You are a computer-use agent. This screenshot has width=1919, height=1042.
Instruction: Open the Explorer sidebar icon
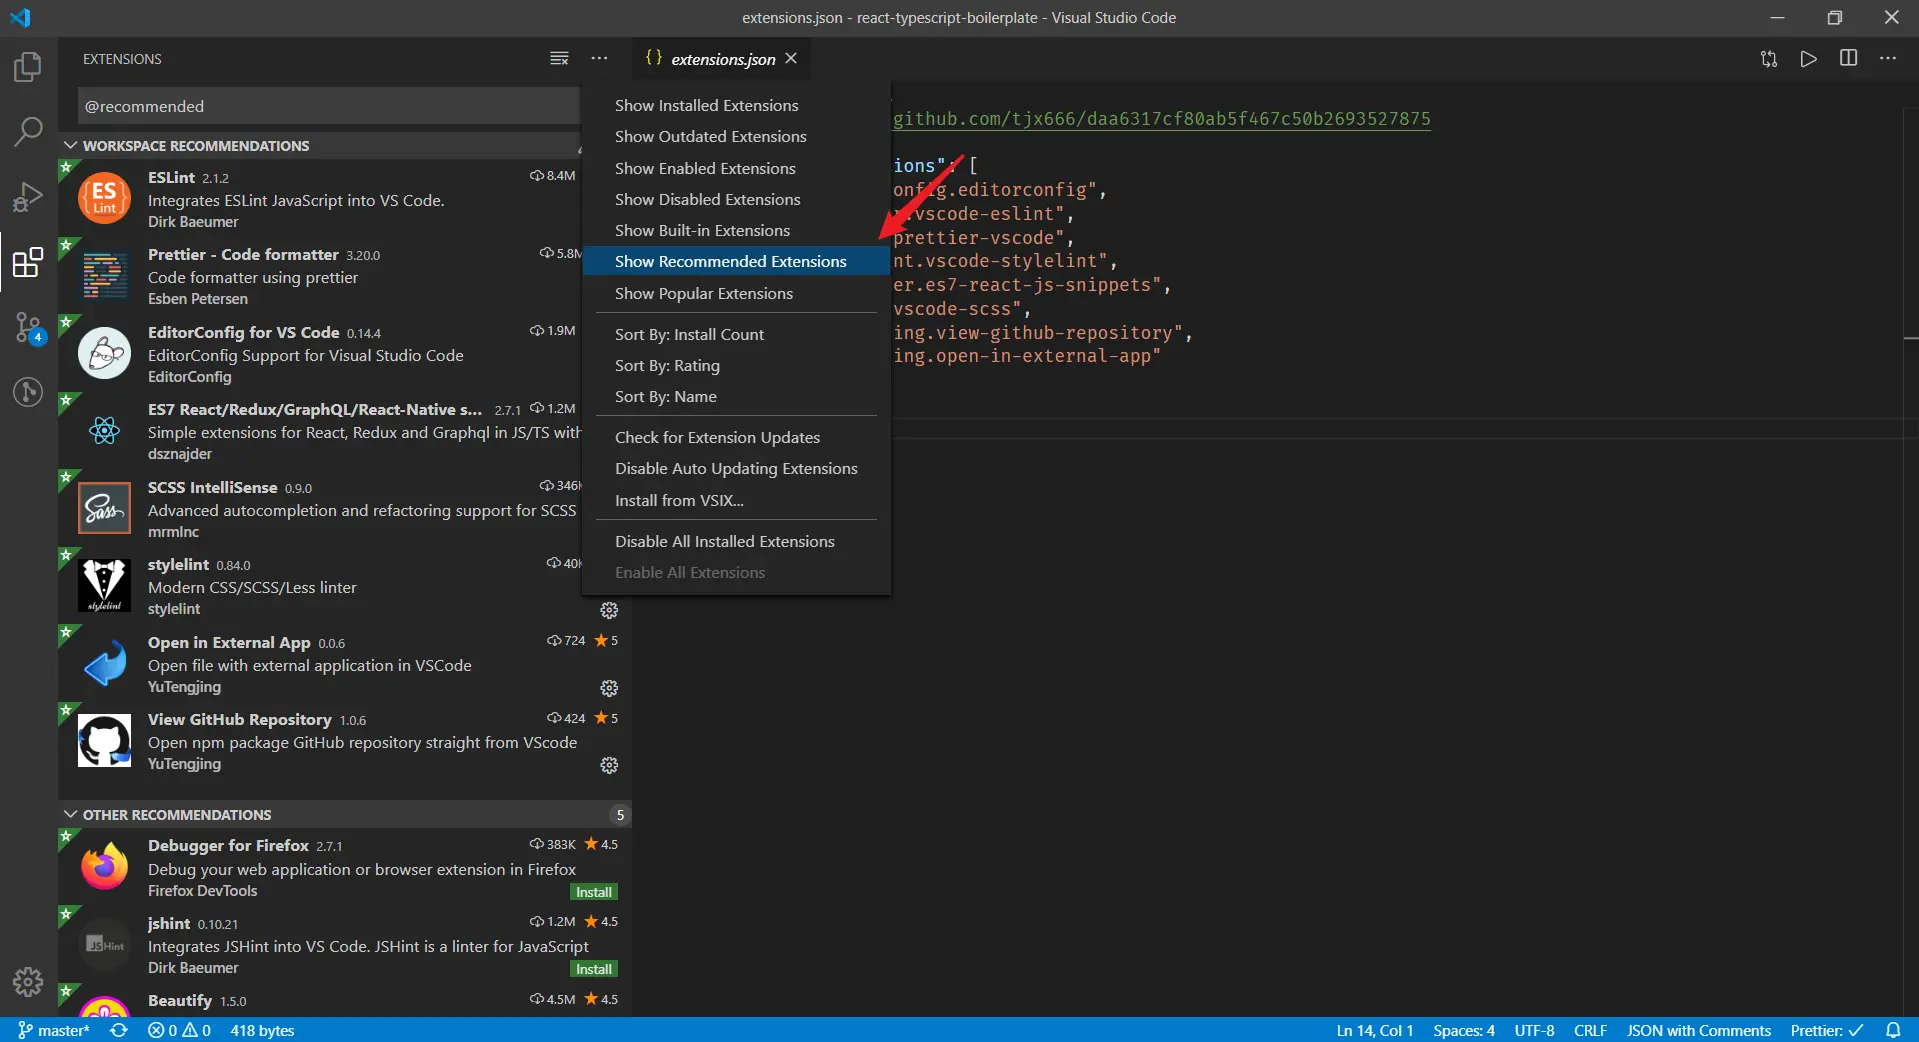pyautogui.click(x=27, y=66)
